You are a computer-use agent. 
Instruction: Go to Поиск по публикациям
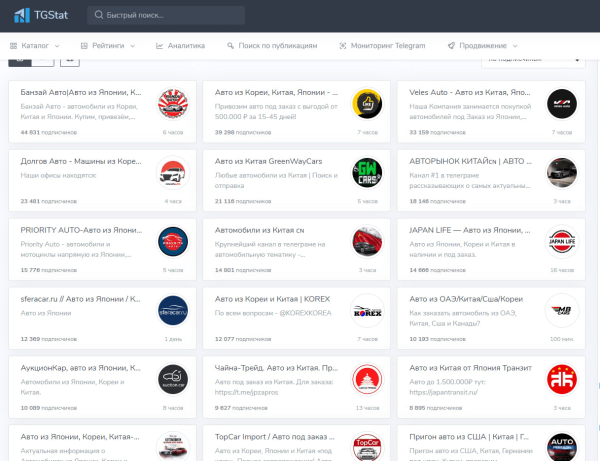tap(272, 46)
